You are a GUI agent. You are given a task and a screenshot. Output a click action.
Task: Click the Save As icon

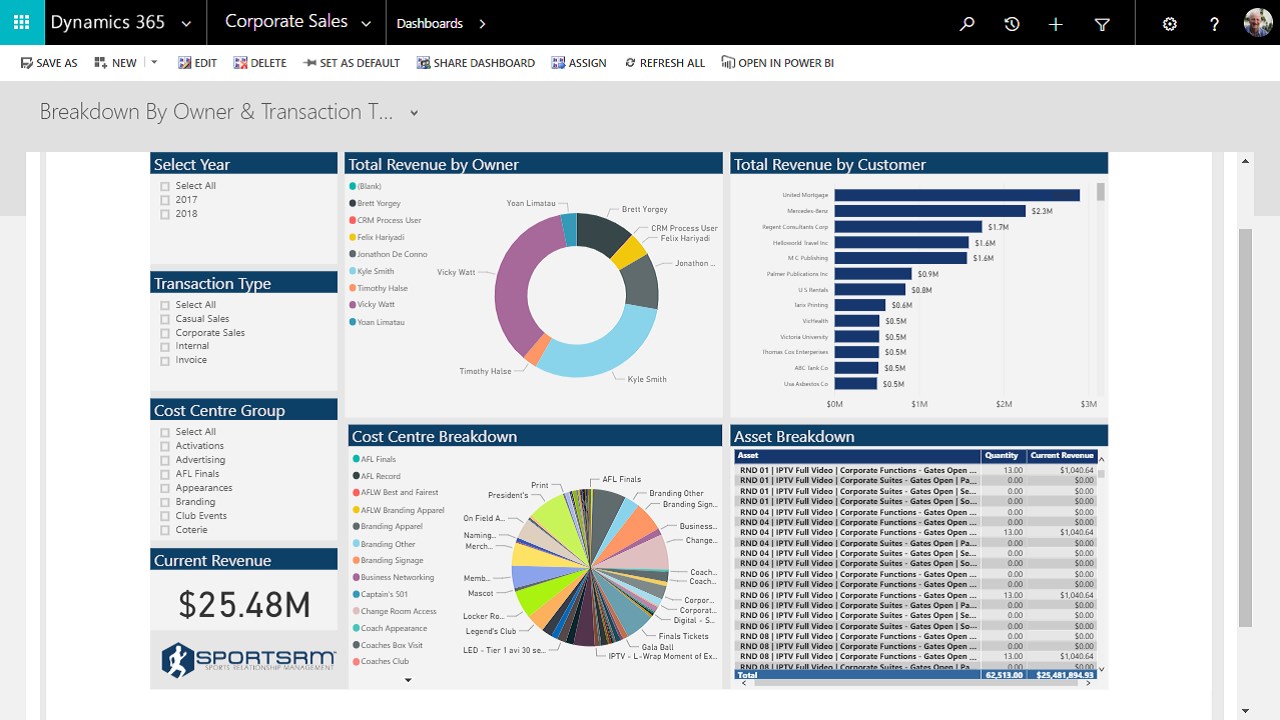point(26,63)
